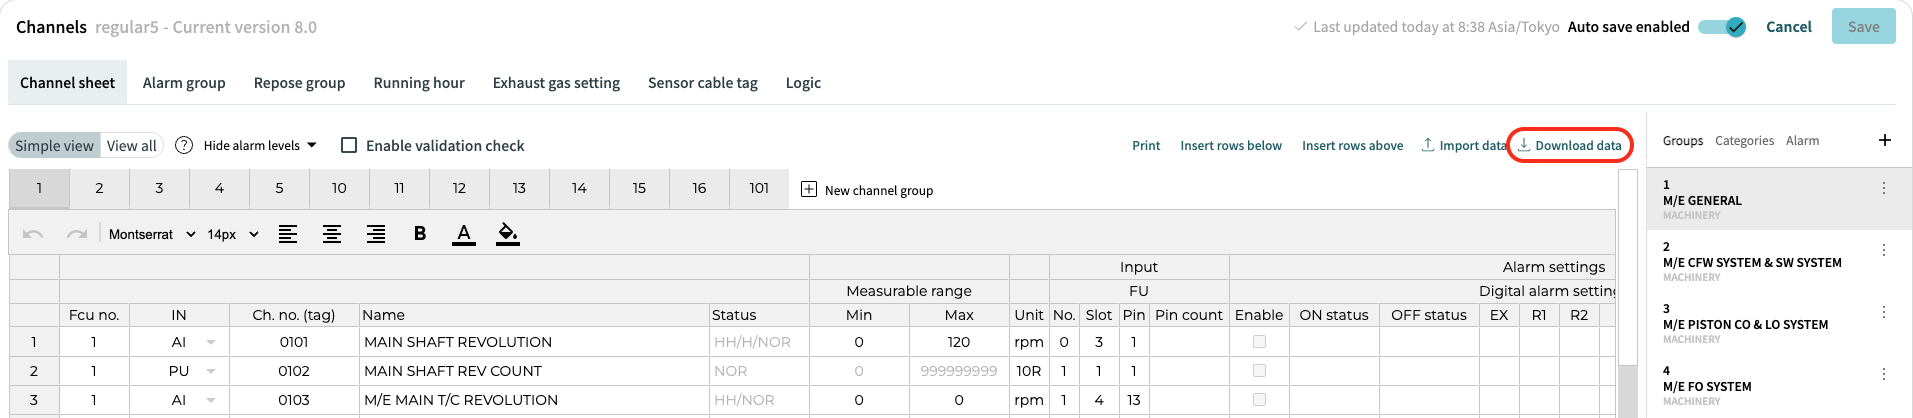
Task: Click Insert rows above
Action: (1352, 145)
